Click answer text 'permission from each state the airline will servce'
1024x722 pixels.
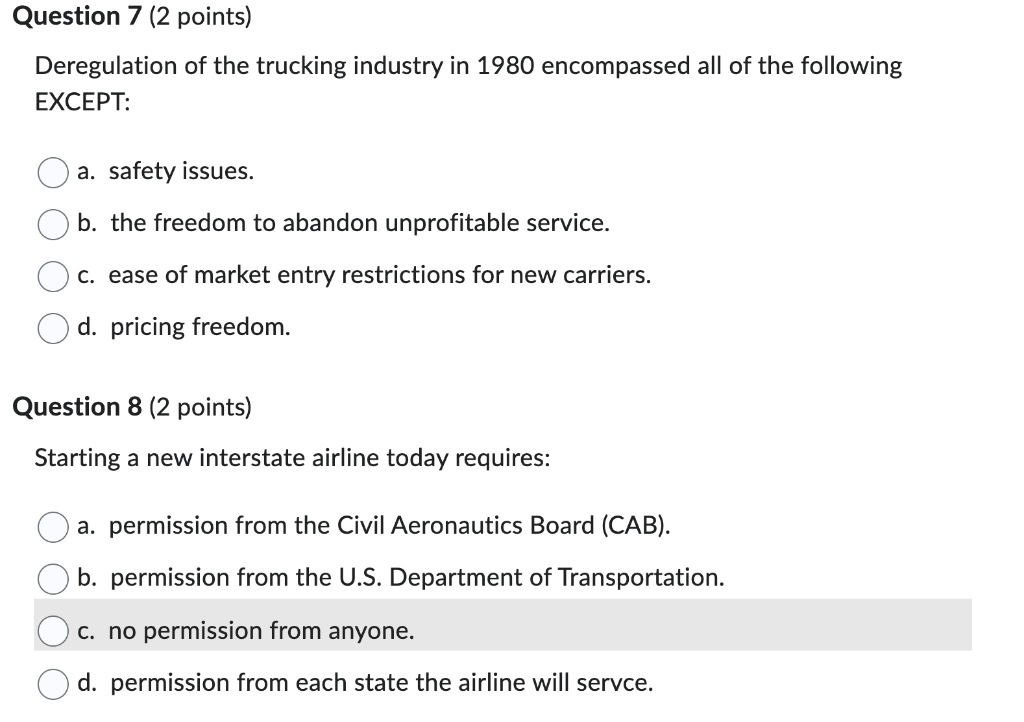pos(381,683)
